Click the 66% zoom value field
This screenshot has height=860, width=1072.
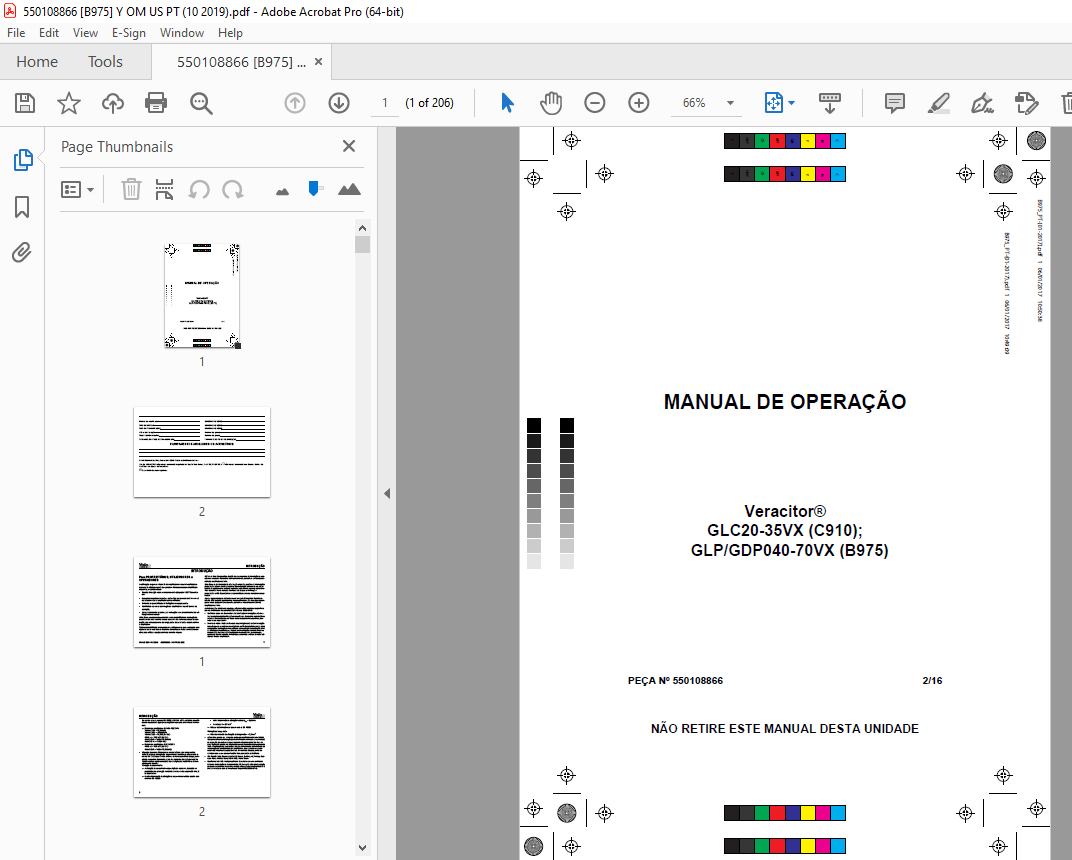(x=695, y=103)
